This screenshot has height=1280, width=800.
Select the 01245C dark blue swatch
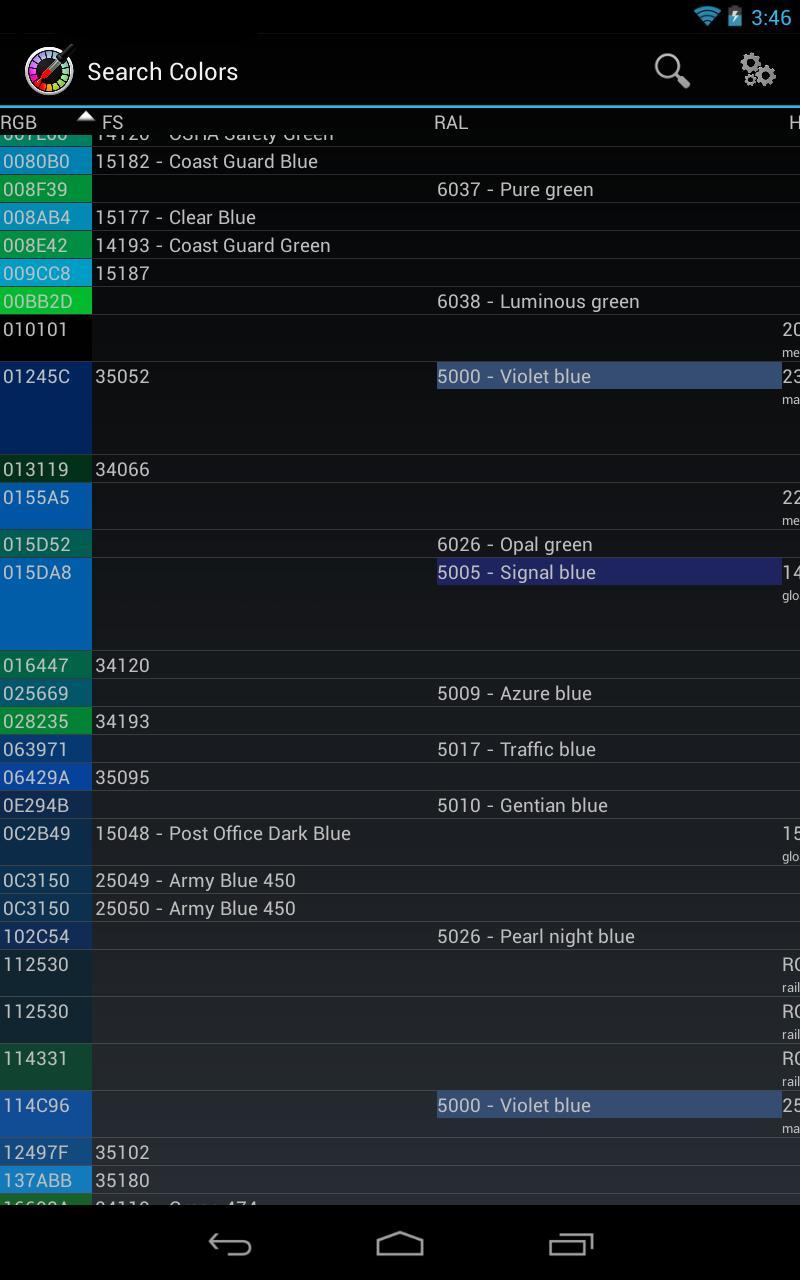coord(46,408)
